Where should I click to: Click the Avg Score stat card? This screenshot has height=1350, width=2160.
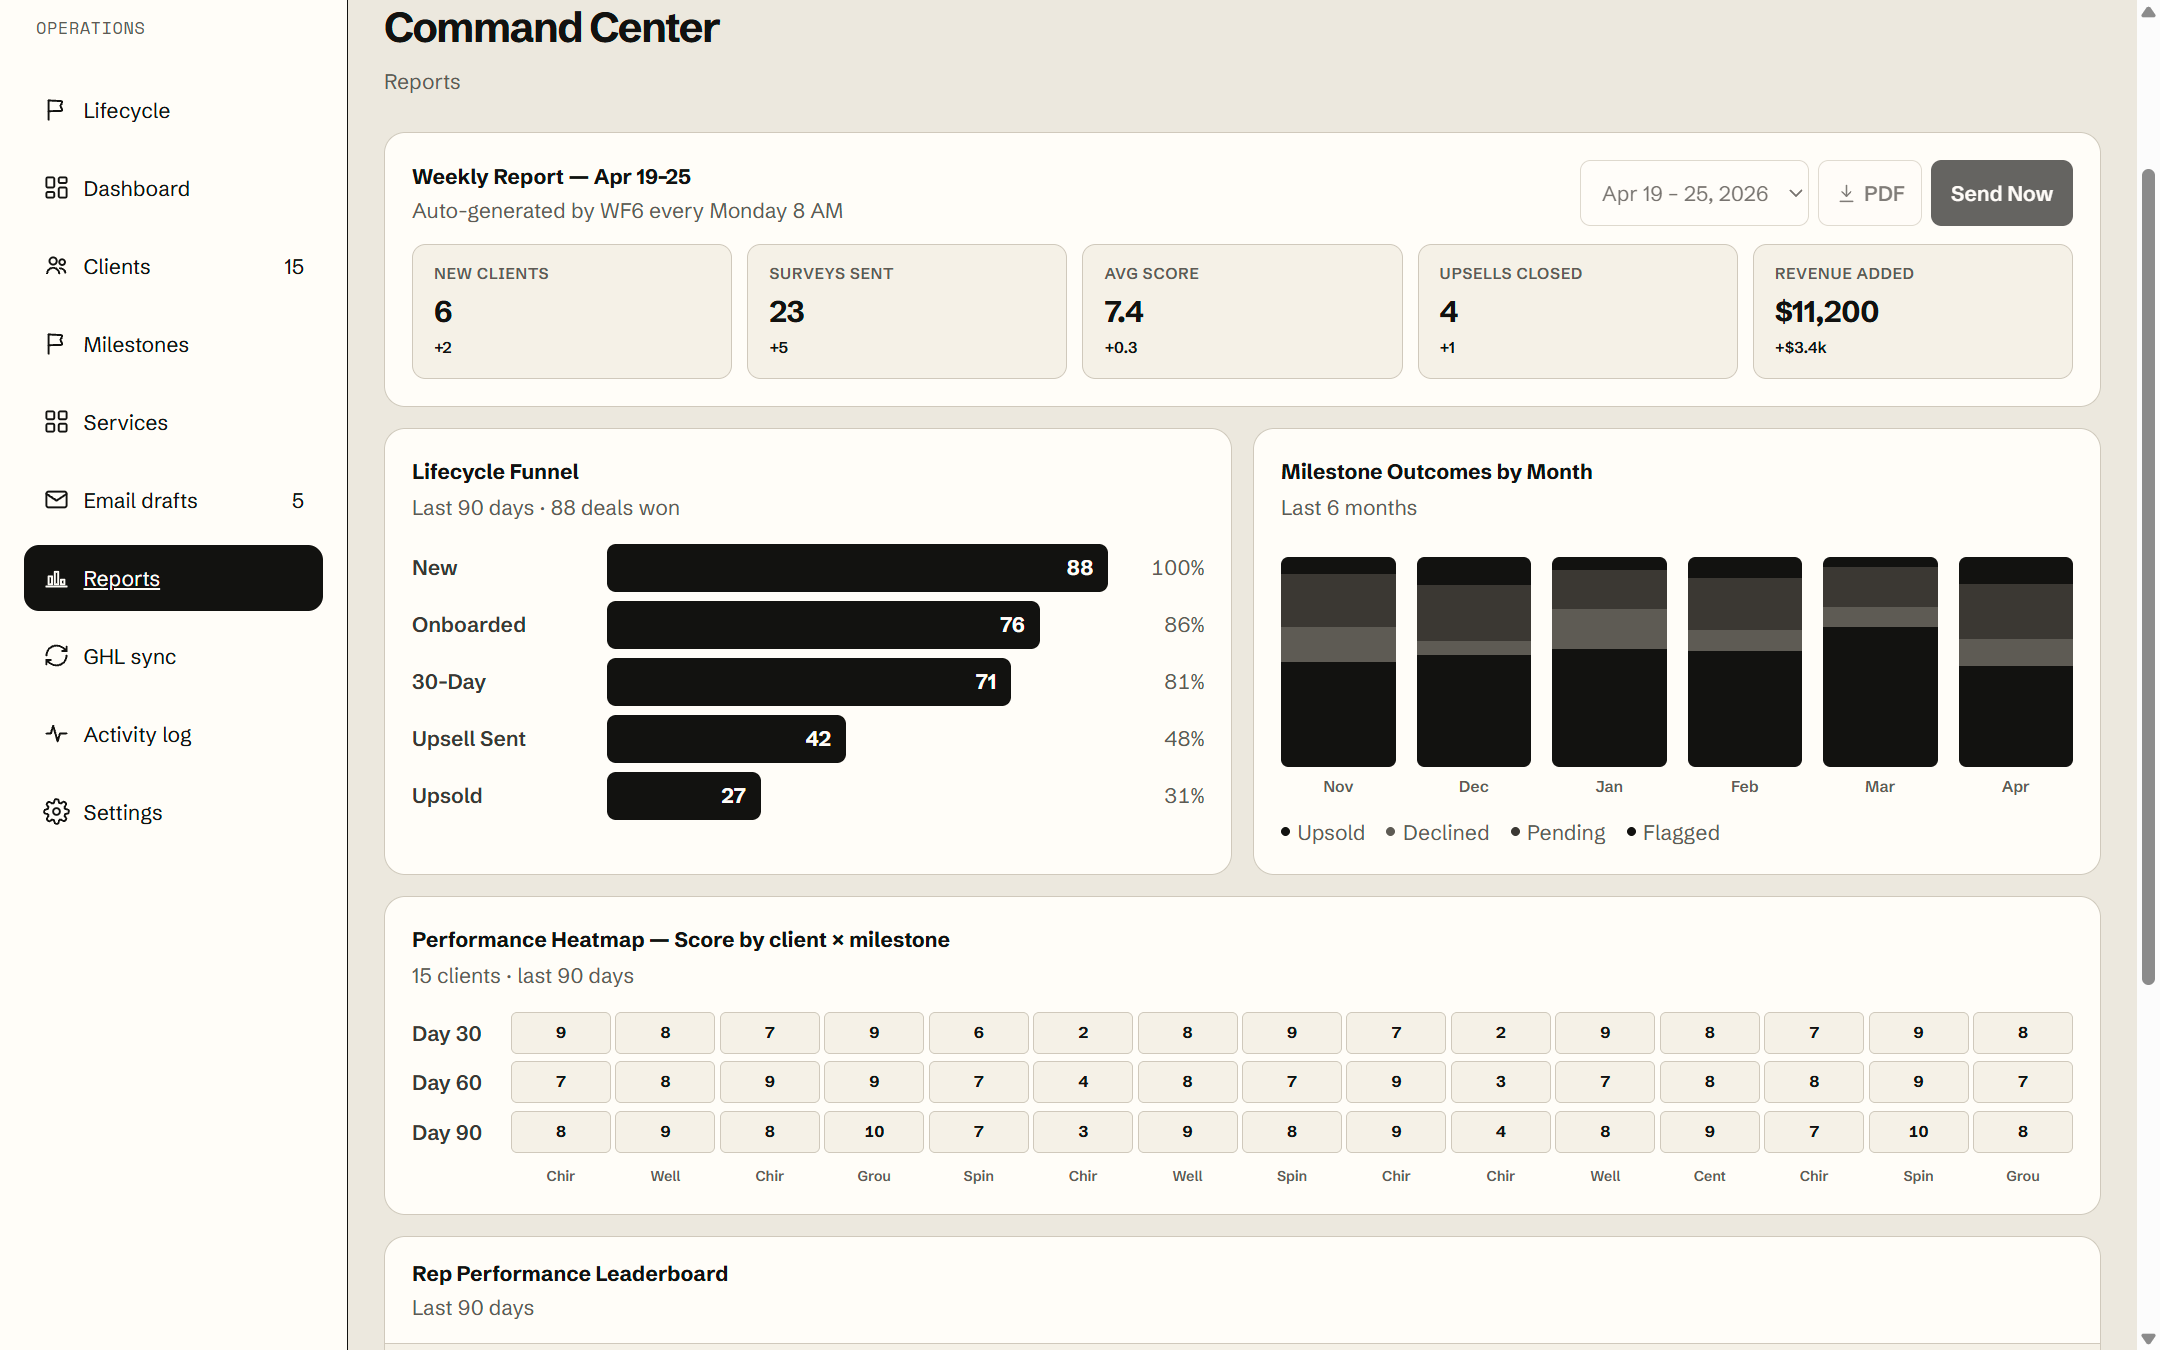pos(1242,311)
